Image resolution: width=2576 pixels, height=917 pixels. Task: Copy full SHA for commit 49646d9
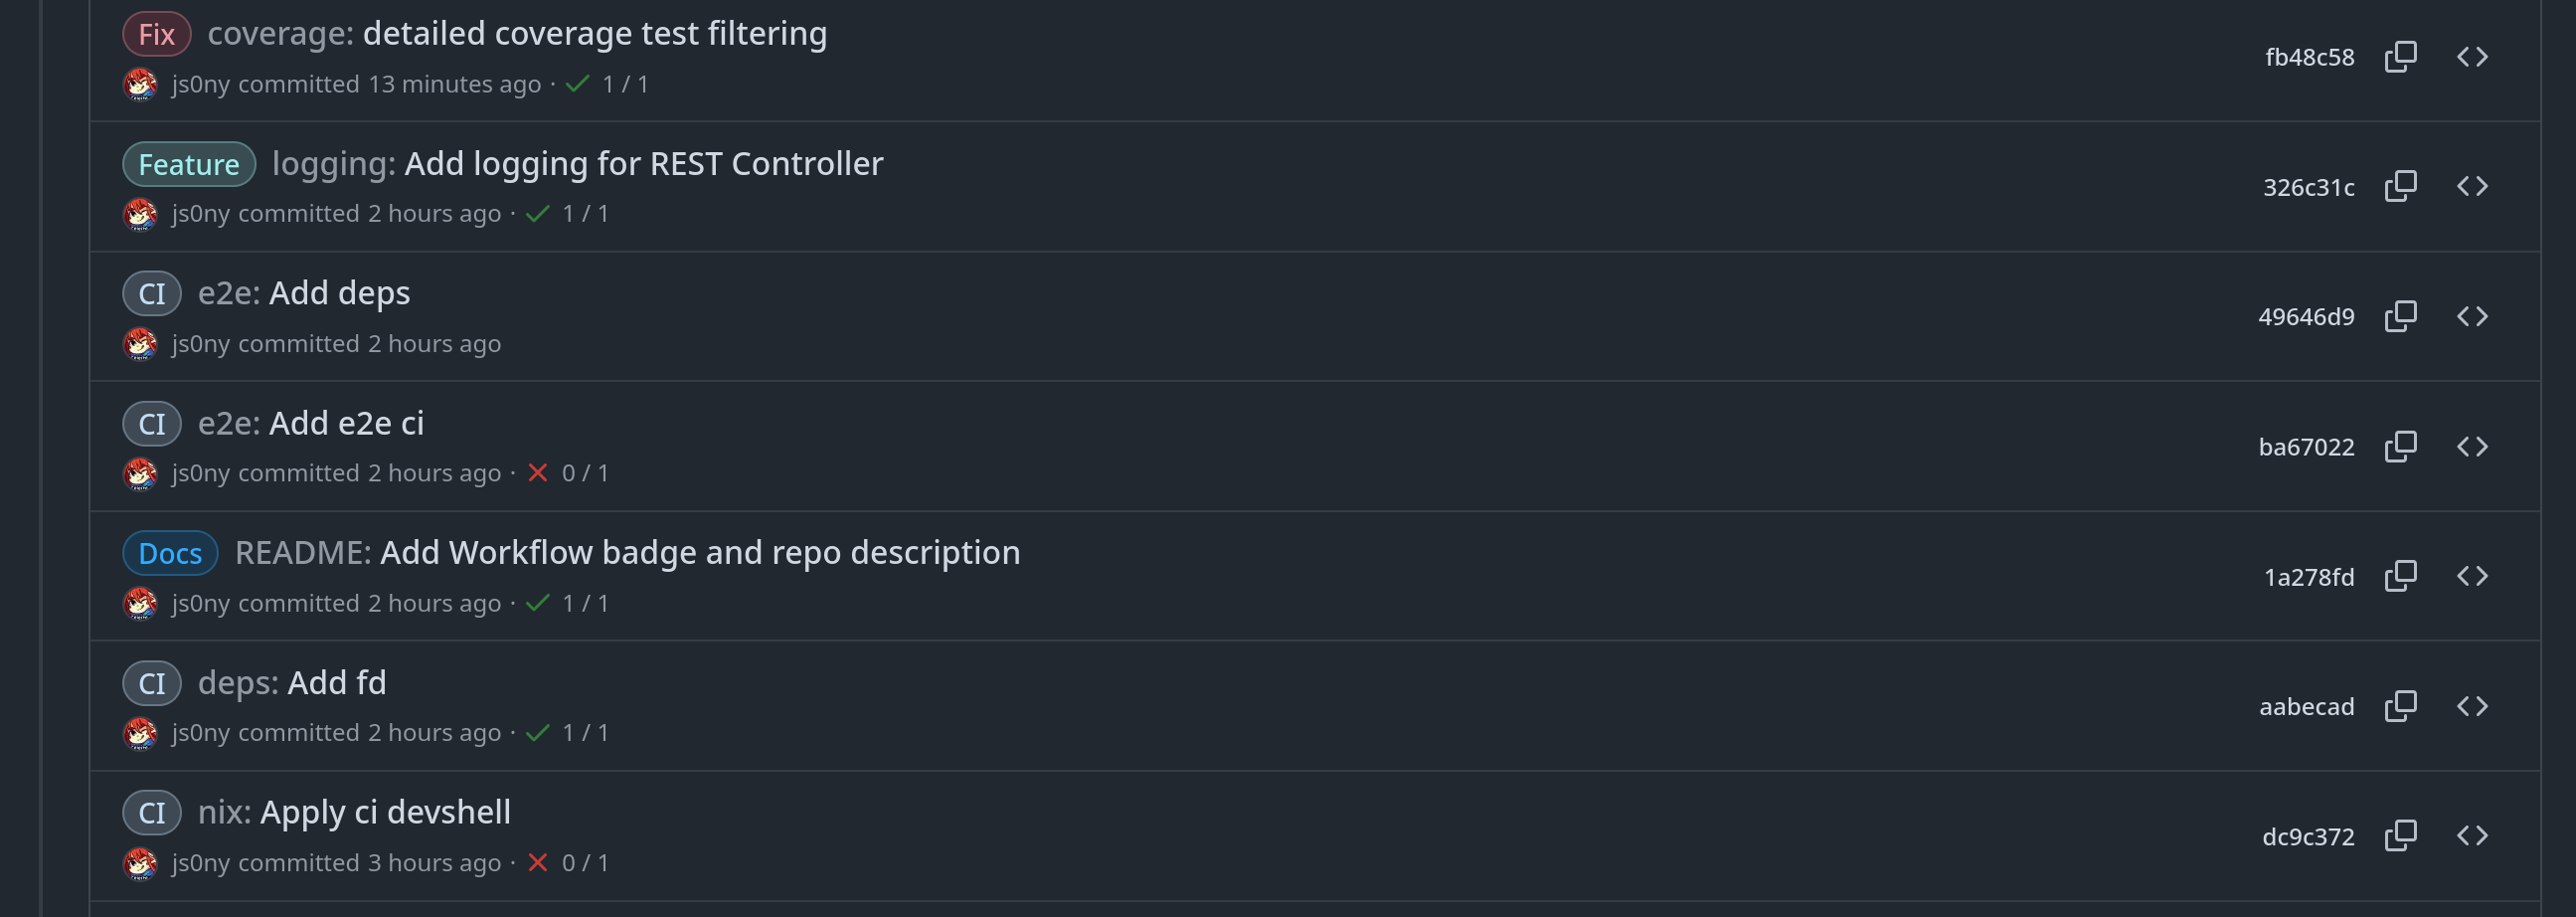[2400, 317]
